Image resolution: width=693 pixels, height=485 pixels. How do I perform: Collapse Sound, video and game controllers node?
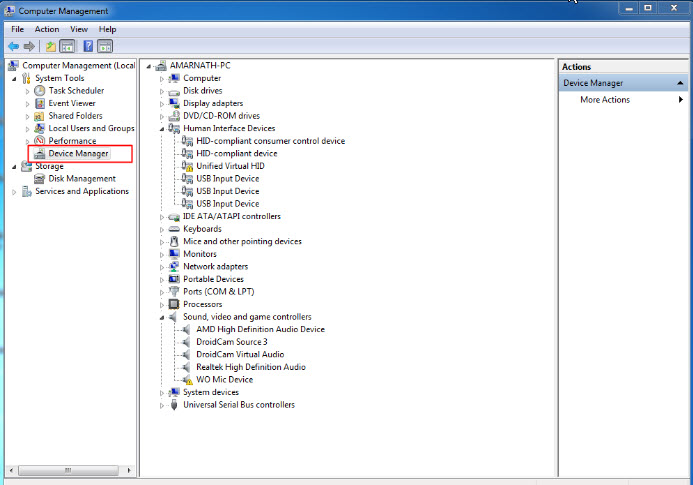(162, 318)
